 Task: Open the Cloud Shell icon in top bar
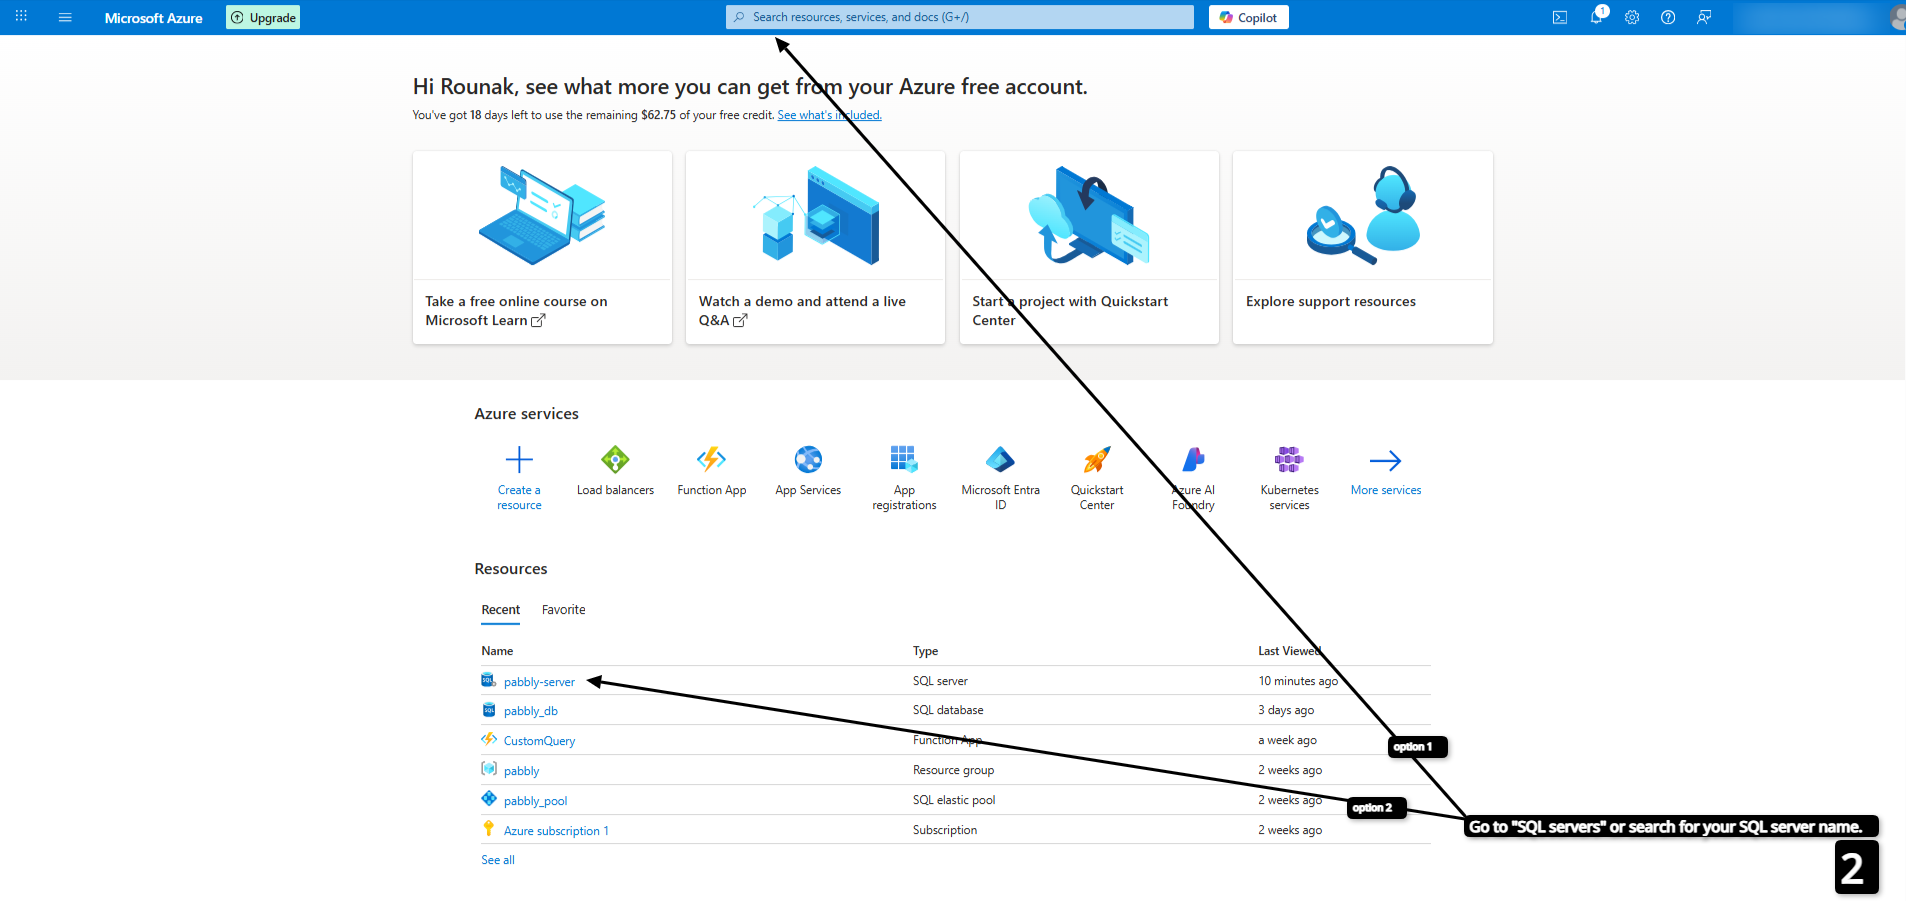coord(1559,17)
